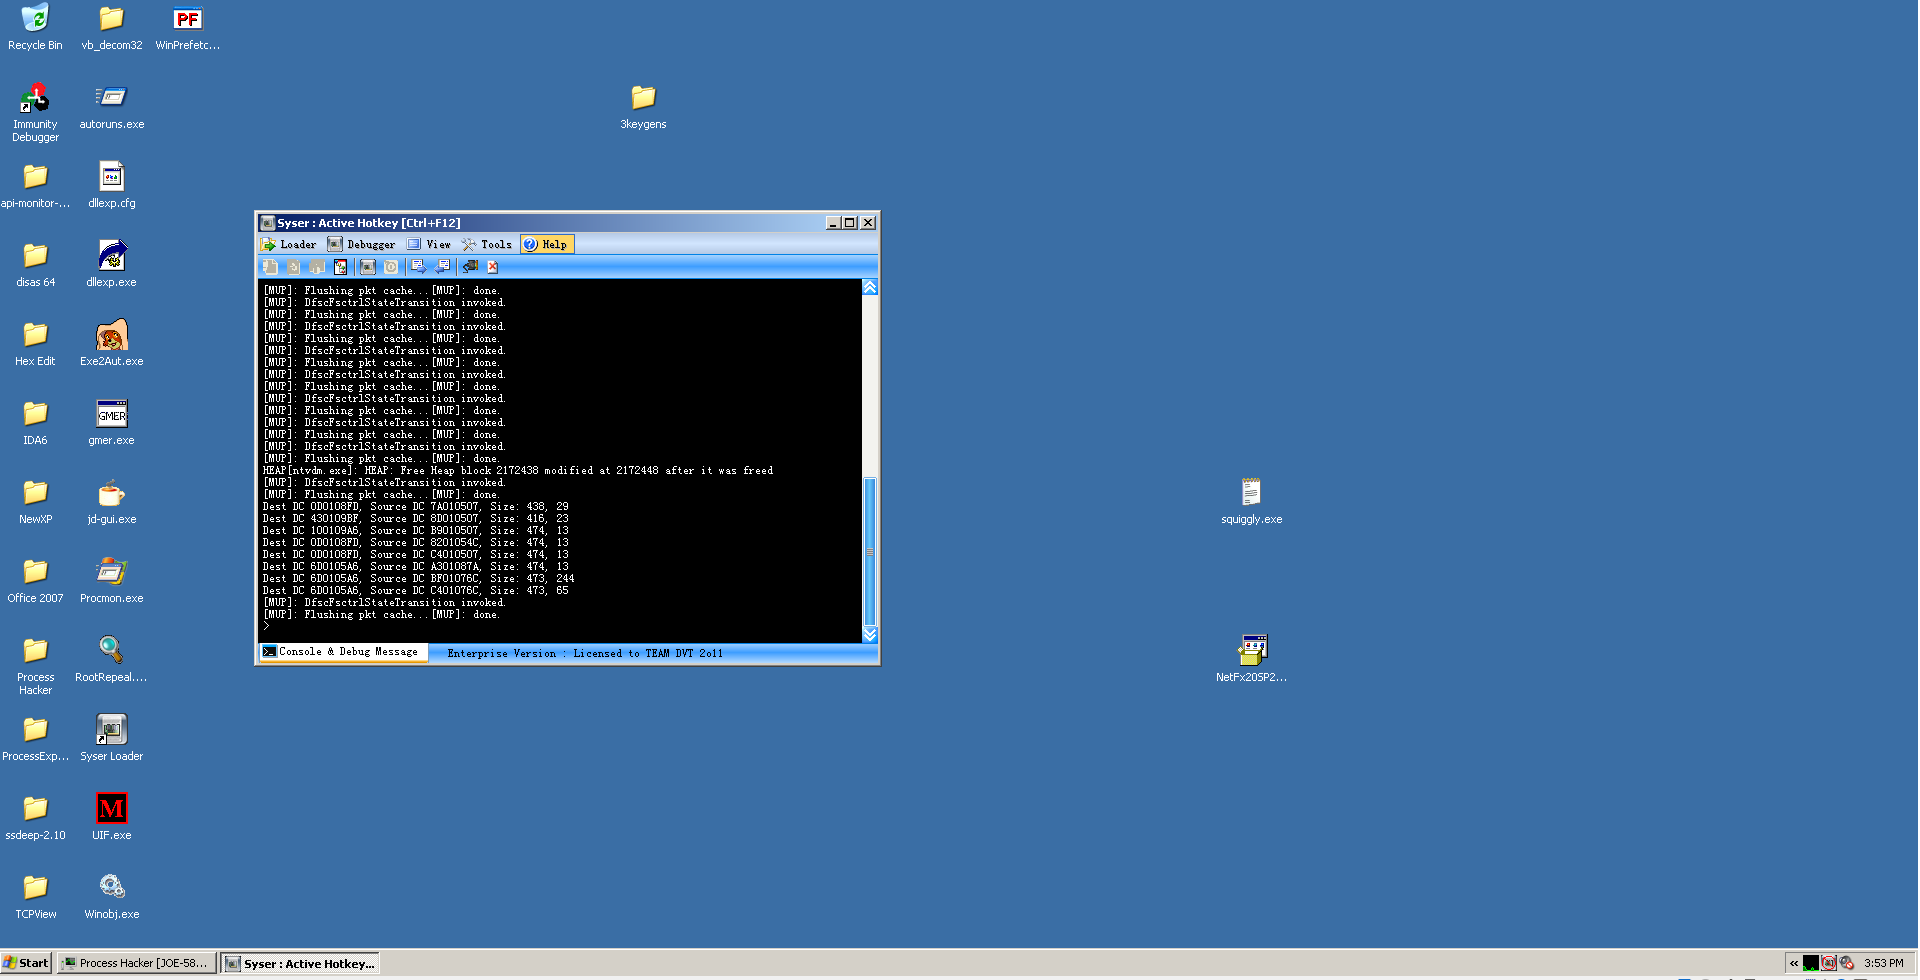The image size is (1920, 980).
Task: Select the disas 64 folder icon
Action: 35,265
